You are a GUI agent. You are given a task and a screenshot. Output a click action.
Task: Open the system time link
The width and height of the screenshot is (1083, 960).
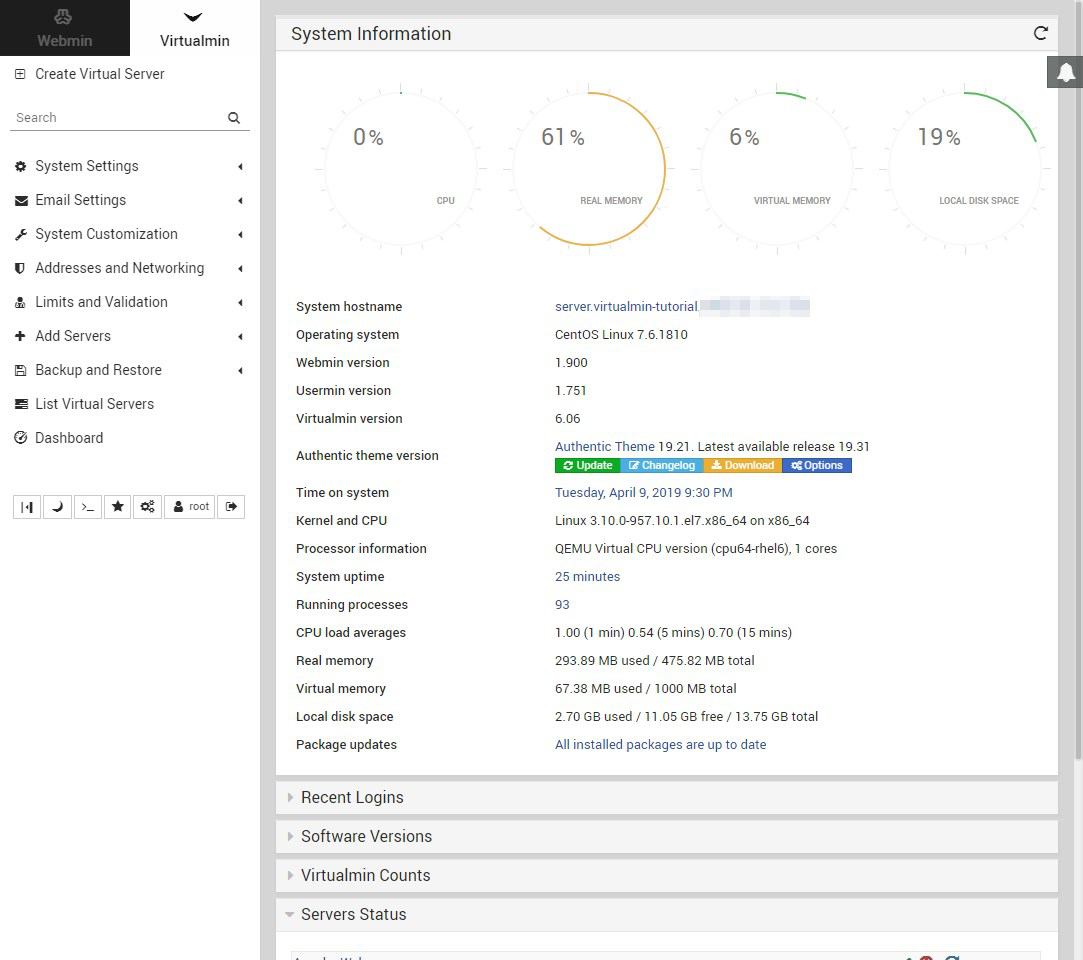coord(644,493)
